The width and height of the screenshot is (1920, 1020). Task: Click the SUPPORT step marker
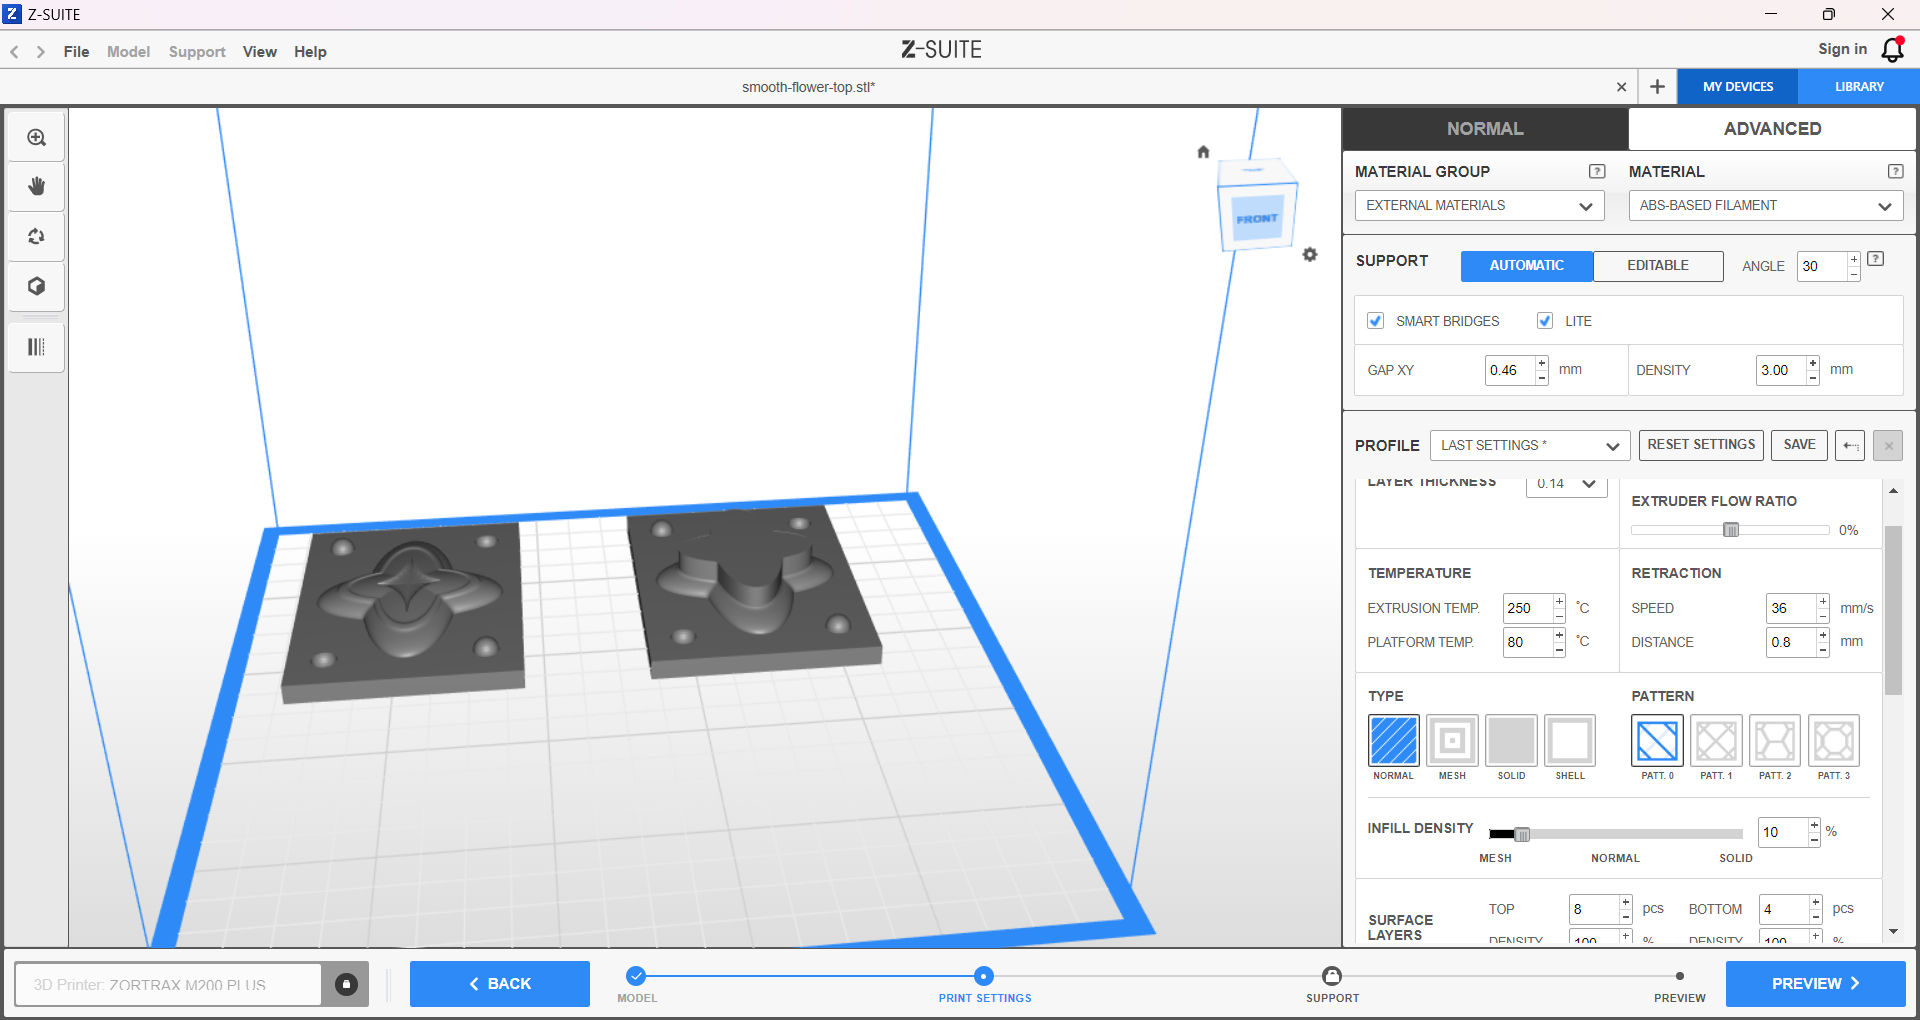[x=1332, y=976]
